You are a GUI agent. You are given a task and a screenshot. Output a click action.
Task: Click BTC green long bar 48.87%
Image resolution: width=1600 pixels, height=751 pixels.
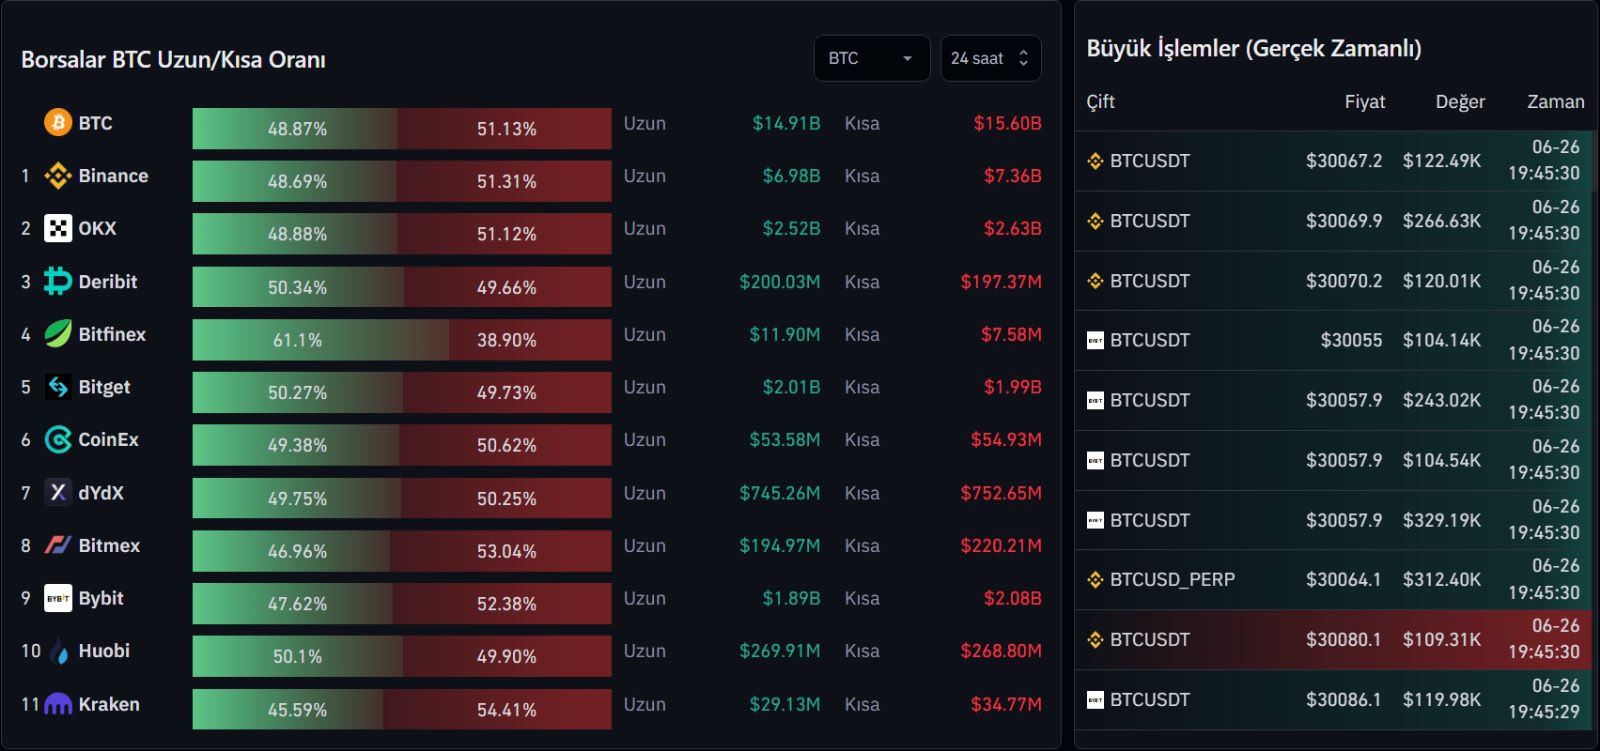coord(296,129)
